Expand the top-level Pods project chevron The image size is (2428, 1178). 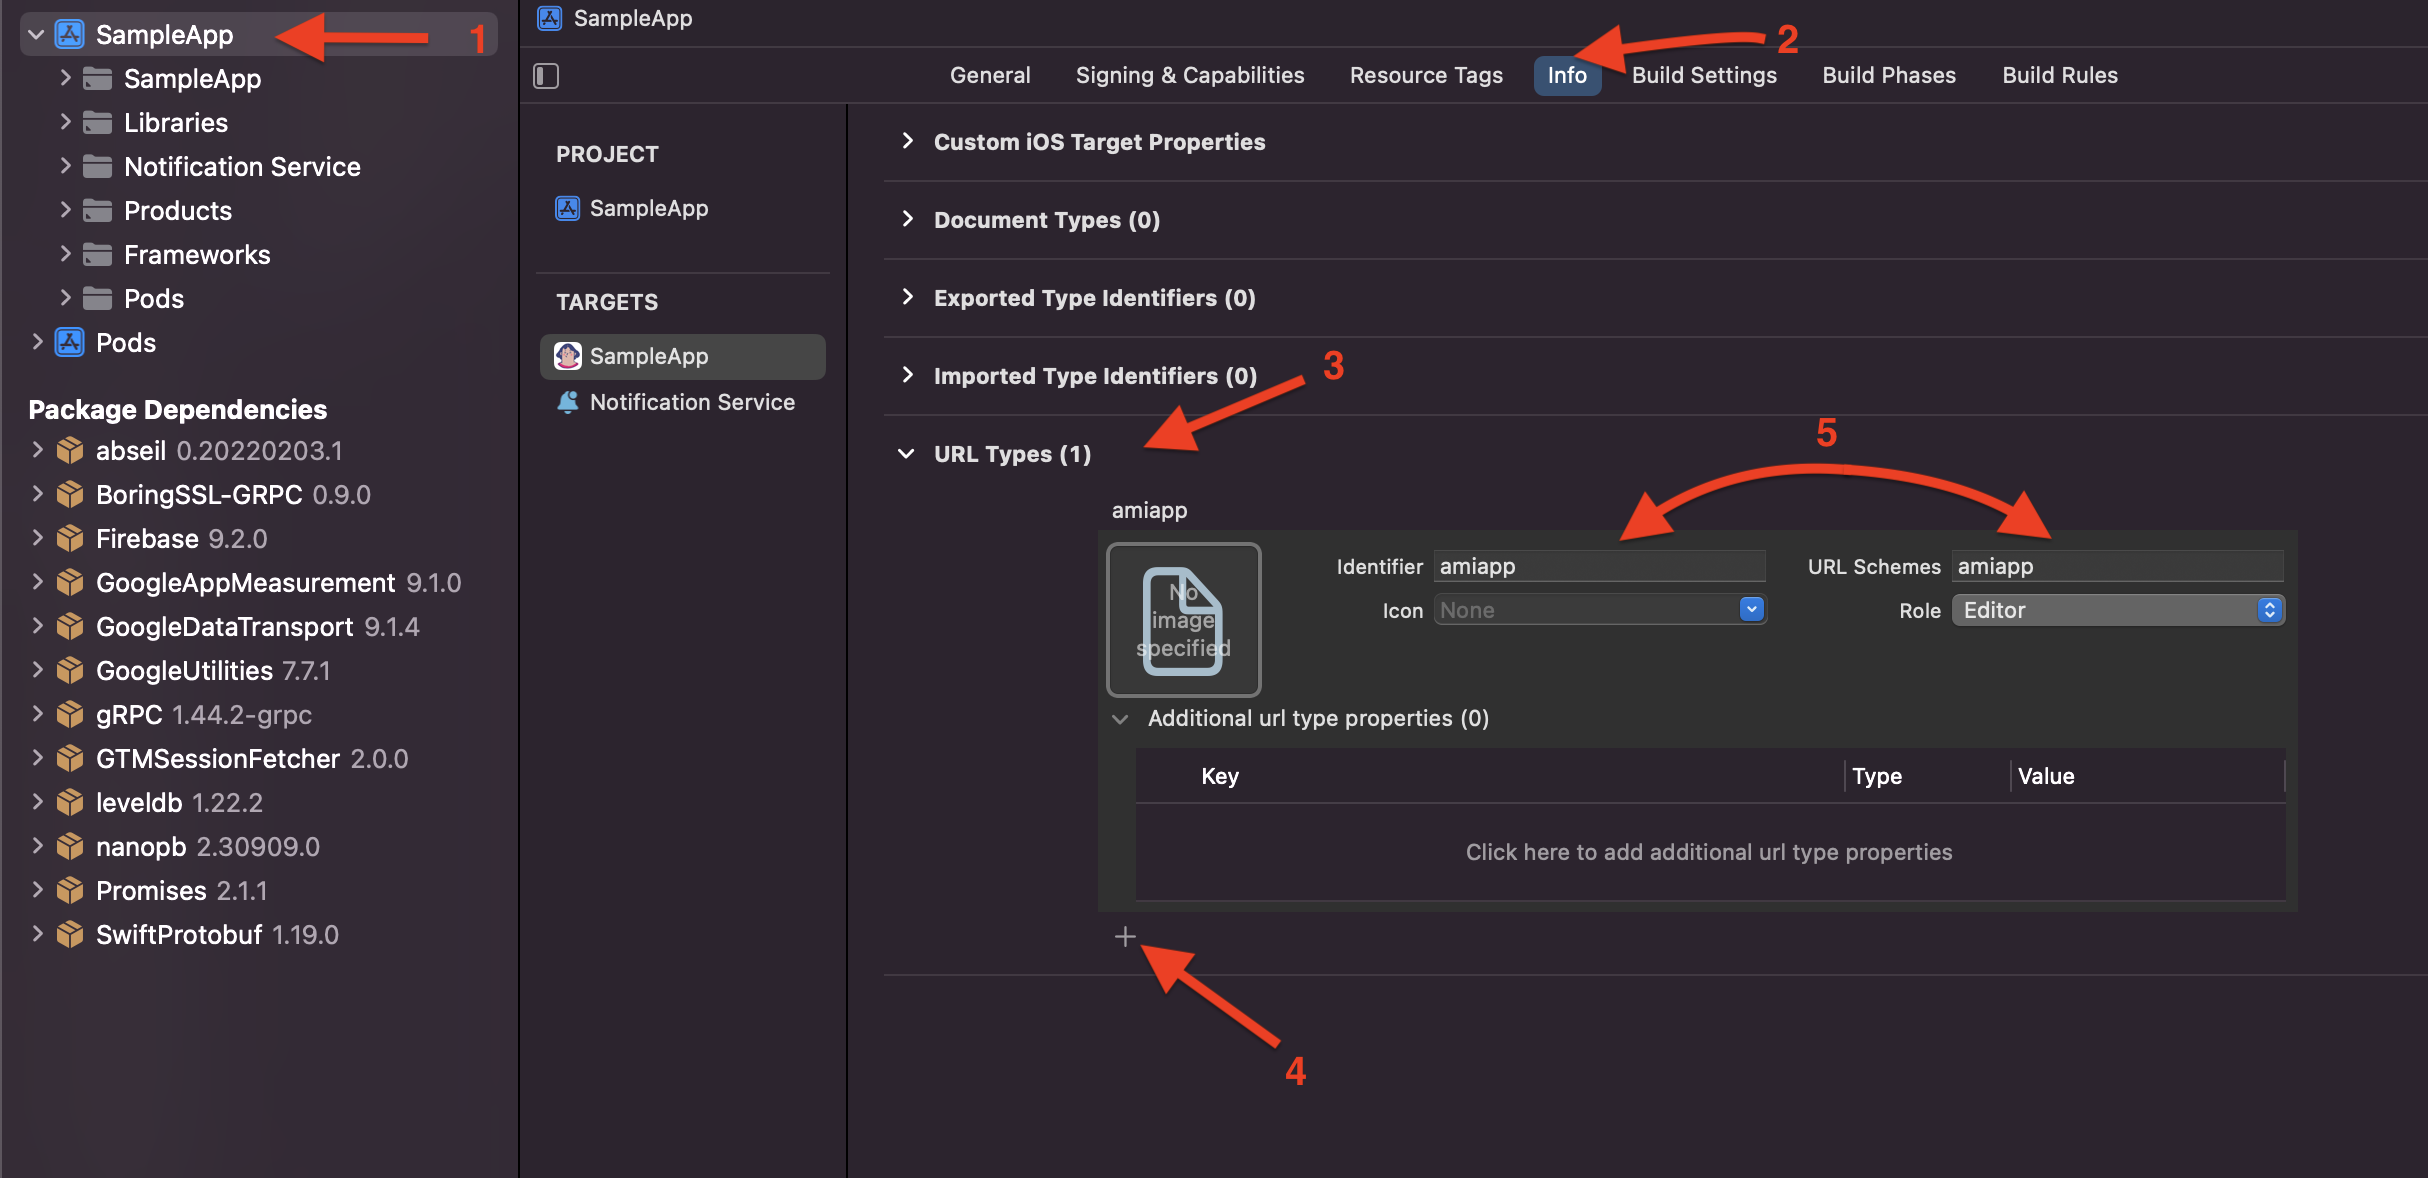click(37, 342)
